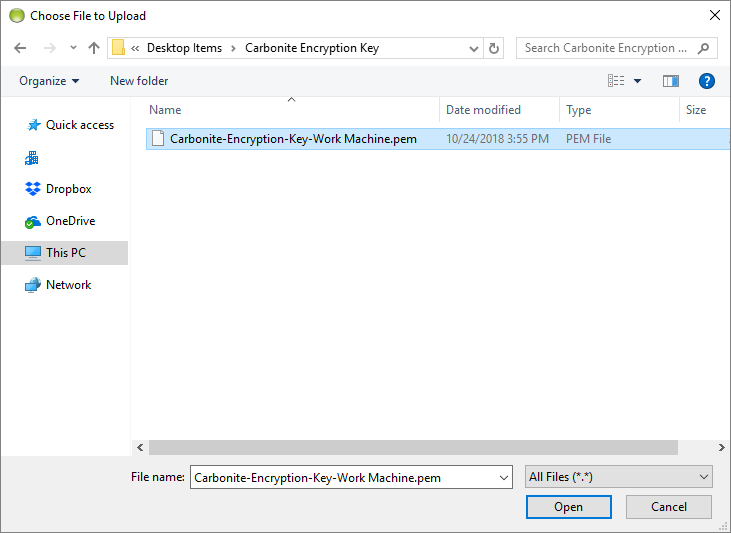
Task: Expand the Organize menu
Action: click(x=49, y=81)
